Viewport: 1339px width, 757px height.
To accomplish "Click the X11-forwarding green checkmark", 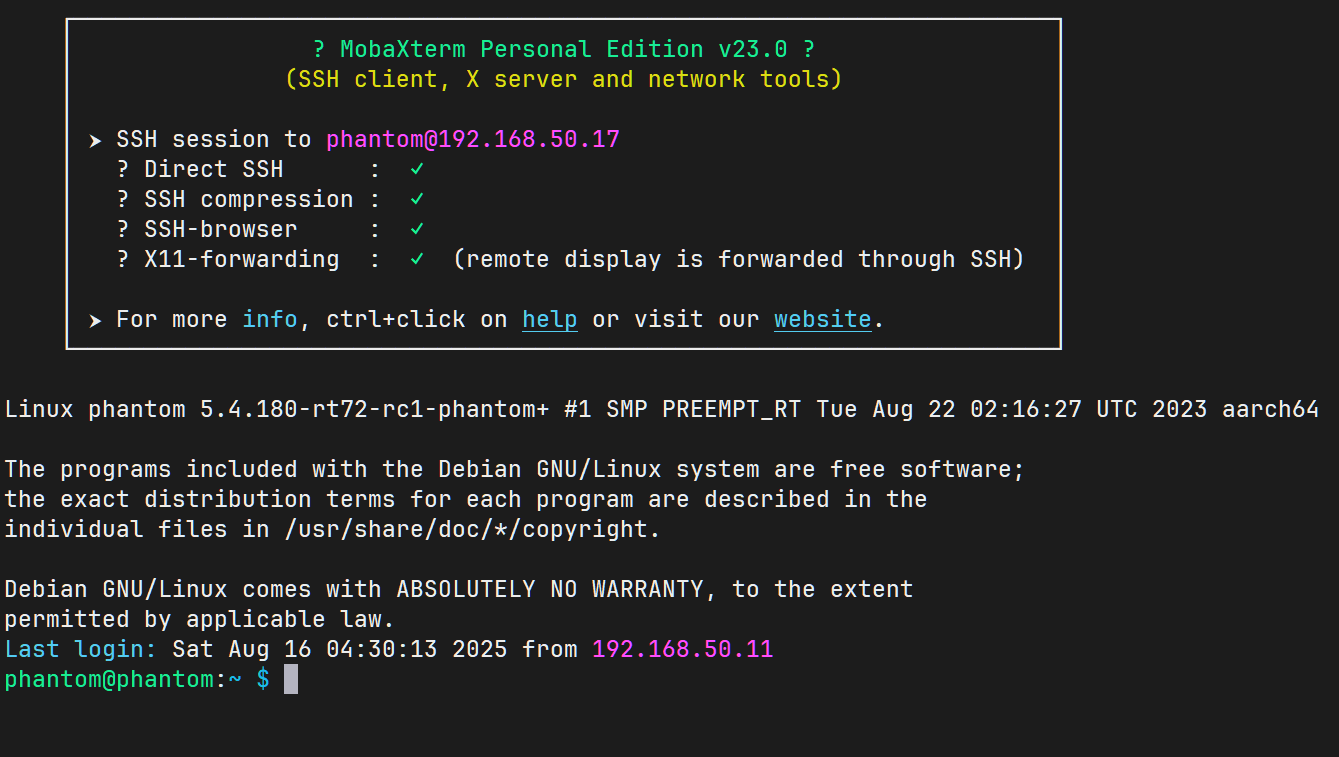I will coord(417,259).
